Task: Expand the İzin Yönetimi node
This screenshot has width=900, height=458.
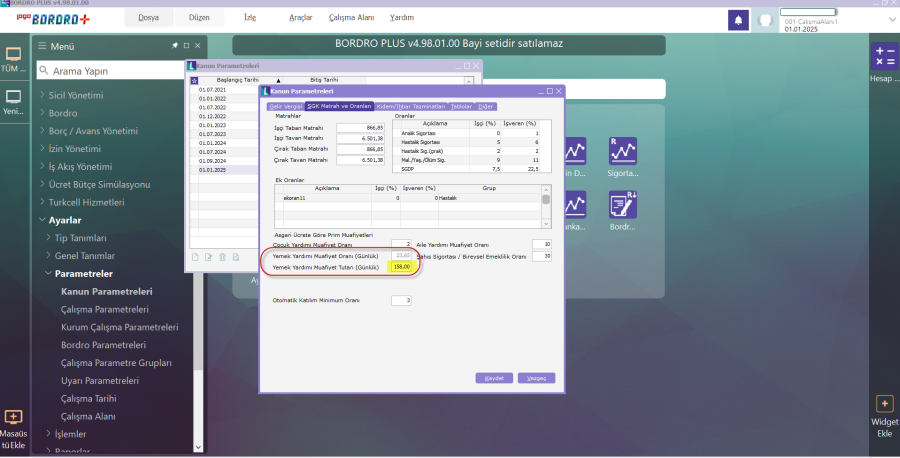Action: coord(42,148)
